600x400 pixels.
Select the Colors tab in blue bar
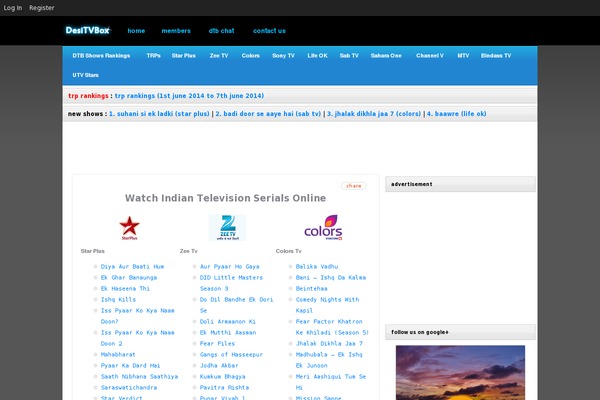(x=251, y=56)
